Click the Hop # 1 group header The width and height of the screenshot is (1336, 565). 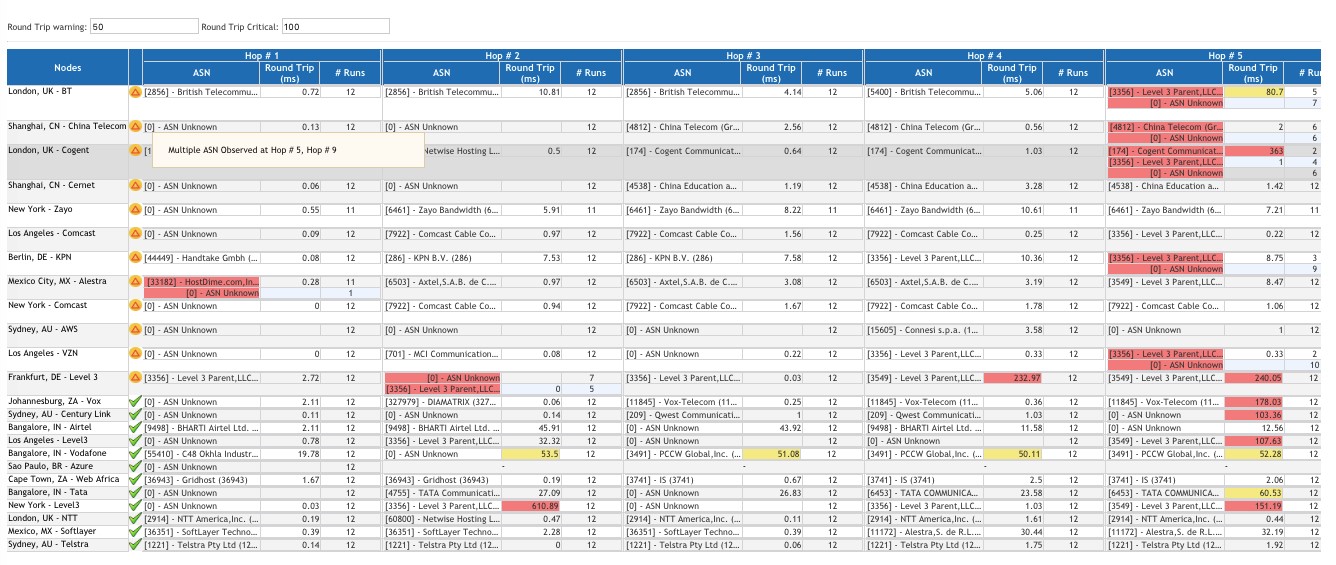tap(262, 56)
